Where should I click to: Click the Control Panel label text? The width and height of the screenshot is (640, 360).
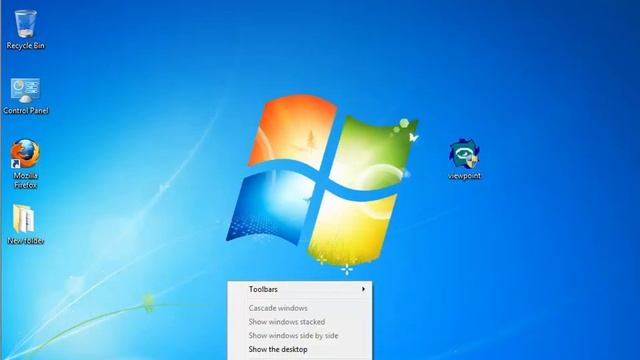point(25,111)
